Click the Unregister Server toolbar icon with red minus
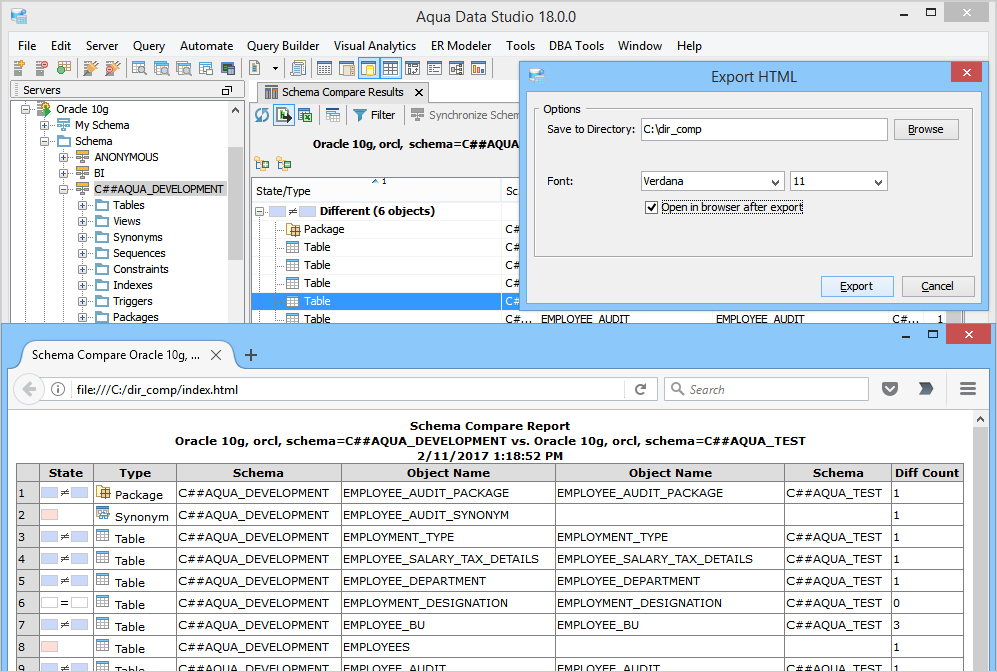 click(x=41, y=67)
